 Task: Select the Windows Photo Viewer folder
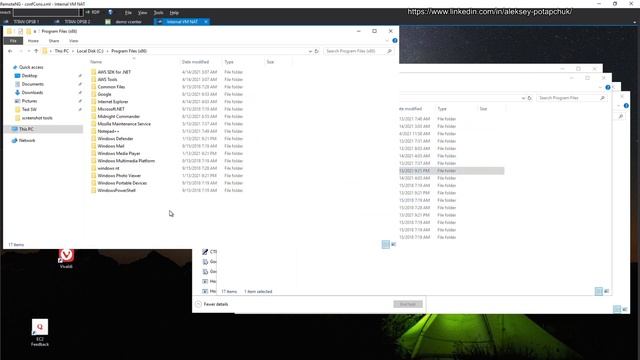(119, 176)
